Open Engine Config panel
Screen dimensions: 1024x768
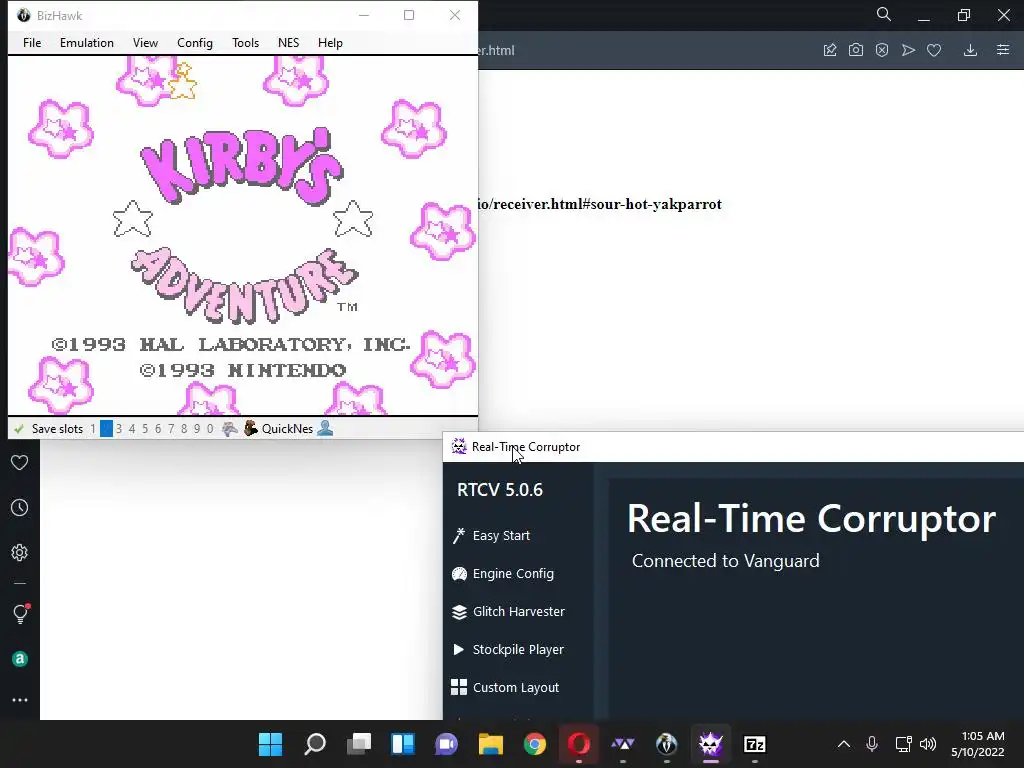[513, 573]
